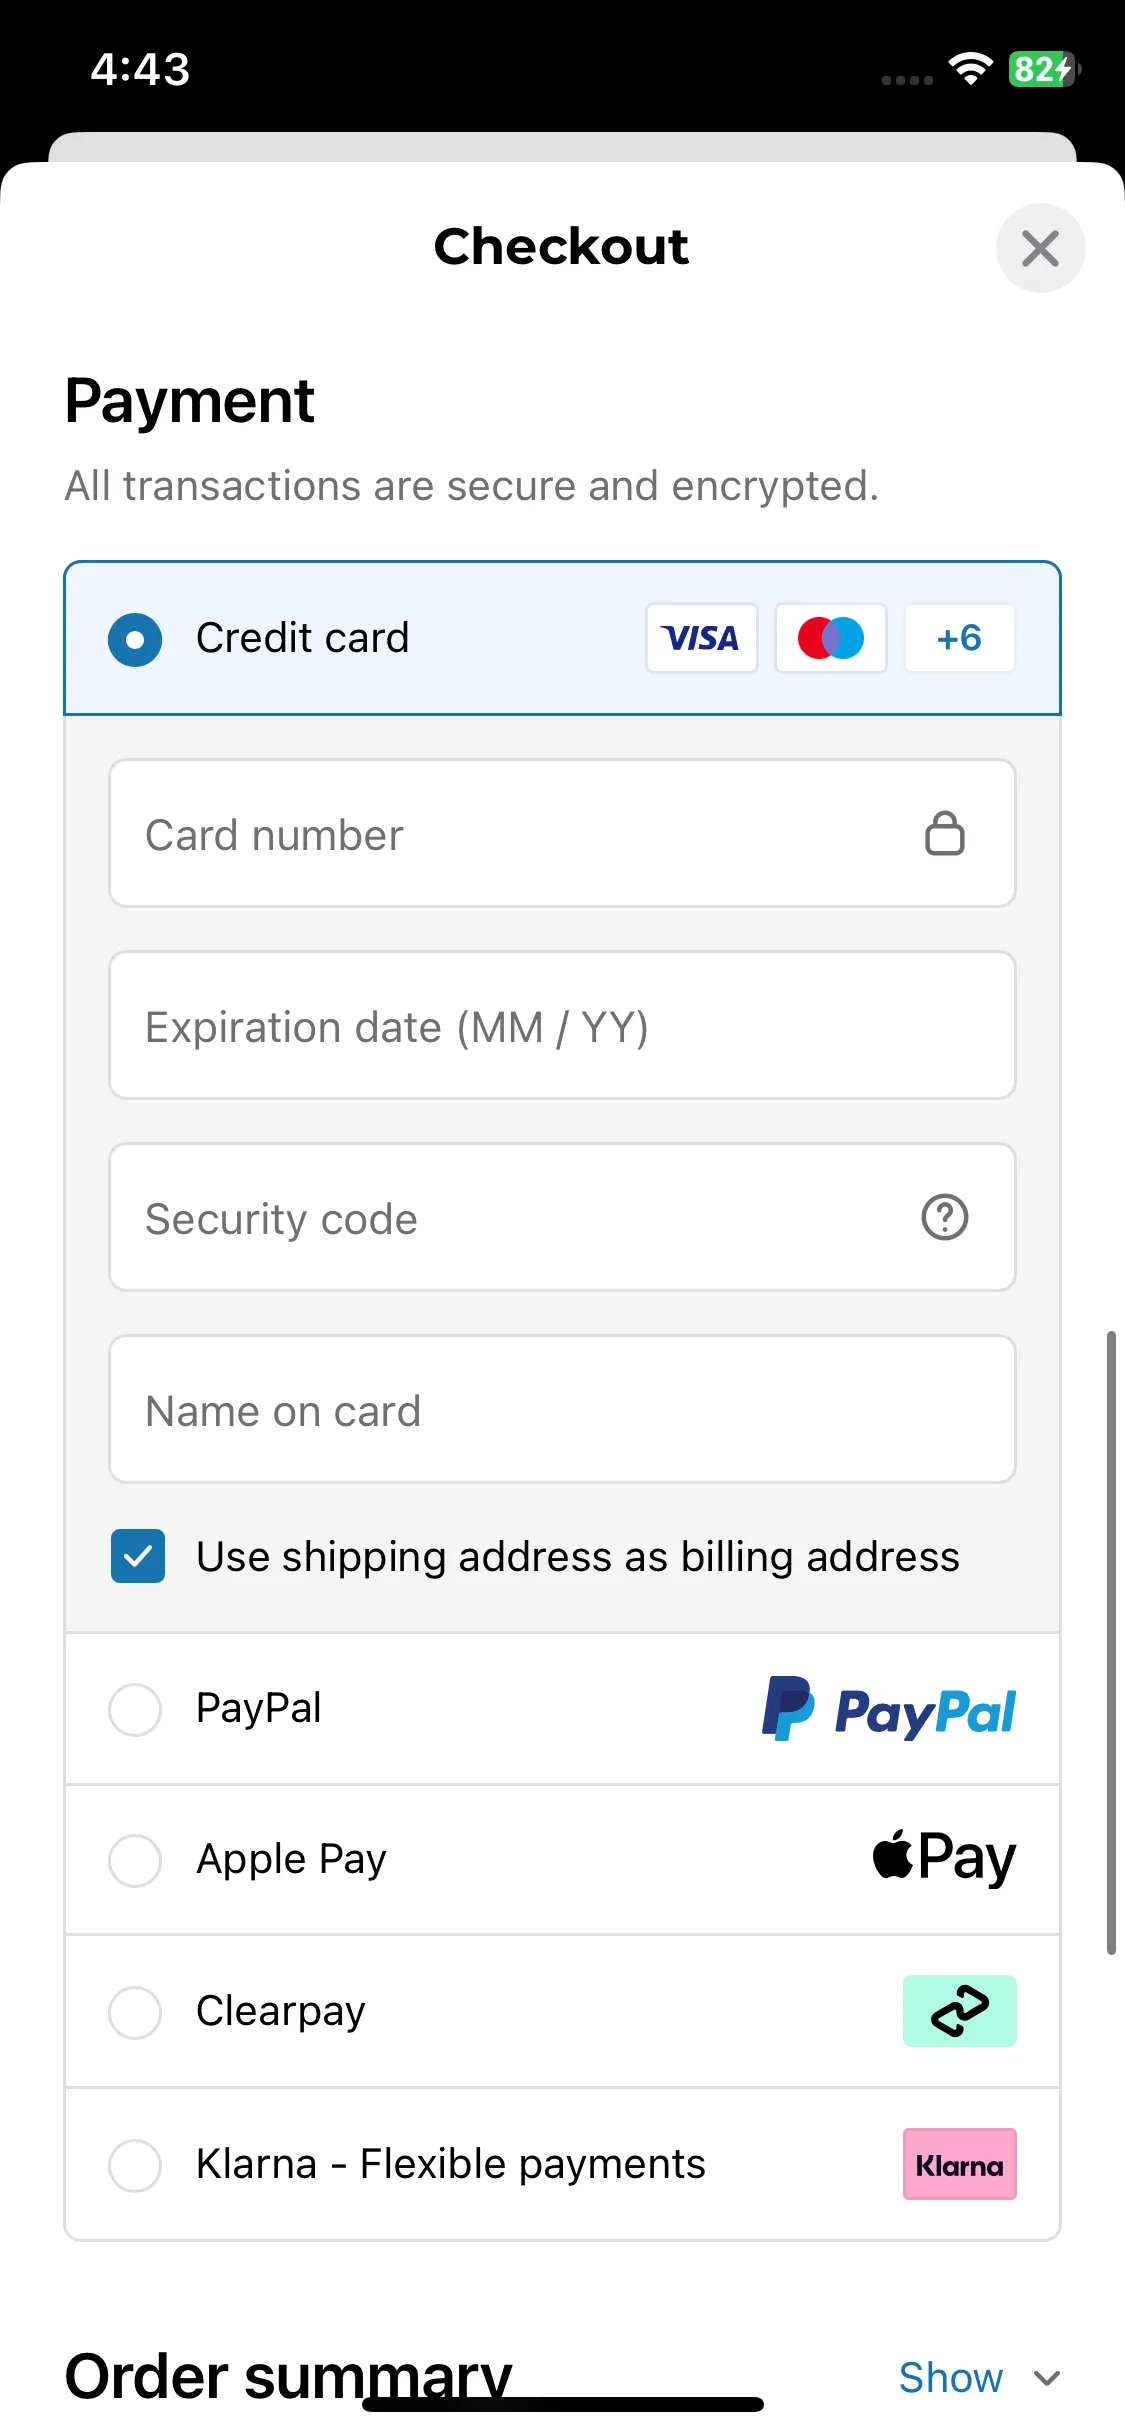Focus the Card number field
Screen dimensions: 1125x2436
(562, 833)
